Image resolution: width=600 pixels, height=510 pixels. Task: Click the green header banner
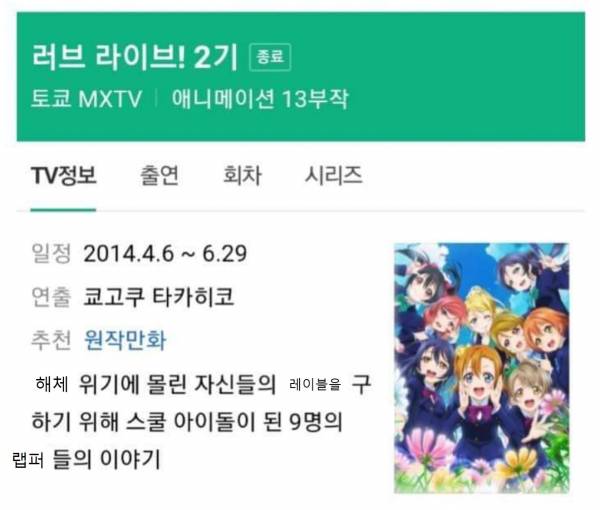point(301,77)
